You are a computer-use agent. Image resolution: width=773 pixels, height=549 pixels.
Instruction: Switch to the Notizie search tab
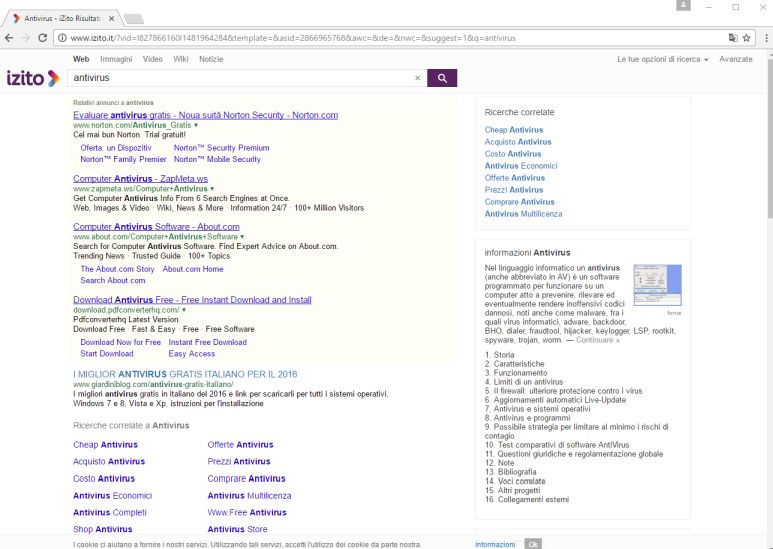211,59
